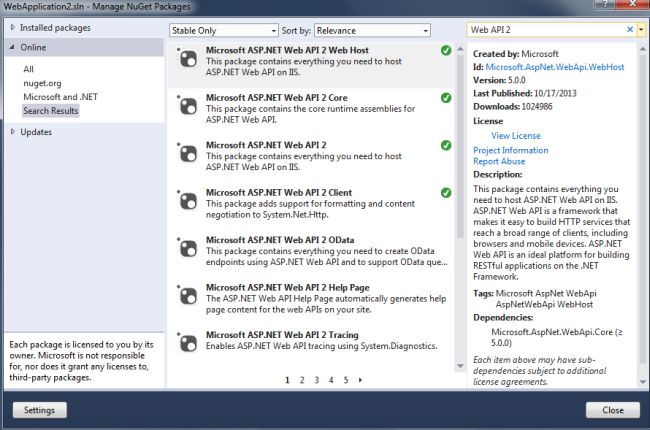Click the package list scroll-up arrow
Image resolution: width=650 pixels, height=430 pixels.
pos(460,49)
